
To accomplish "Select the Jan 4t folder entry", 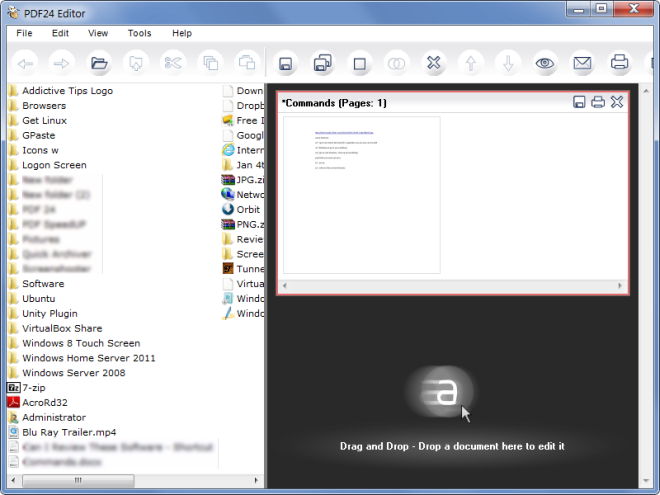I will 243,165.
